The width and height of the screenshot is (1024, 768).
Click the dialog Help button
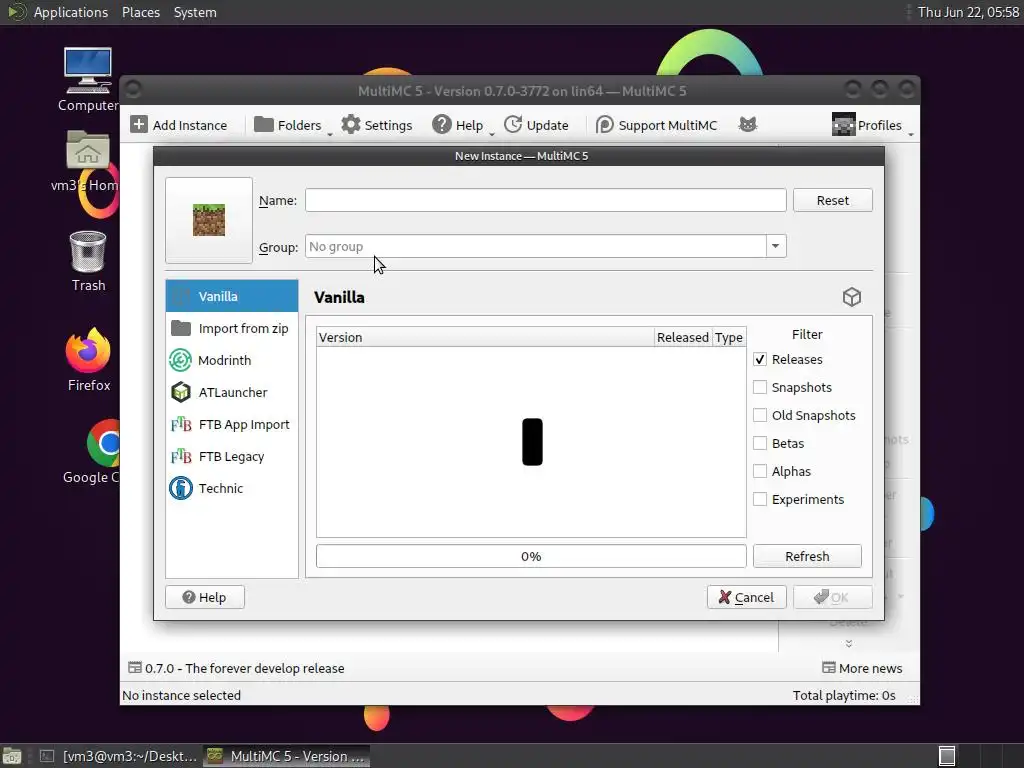(205, 597)
